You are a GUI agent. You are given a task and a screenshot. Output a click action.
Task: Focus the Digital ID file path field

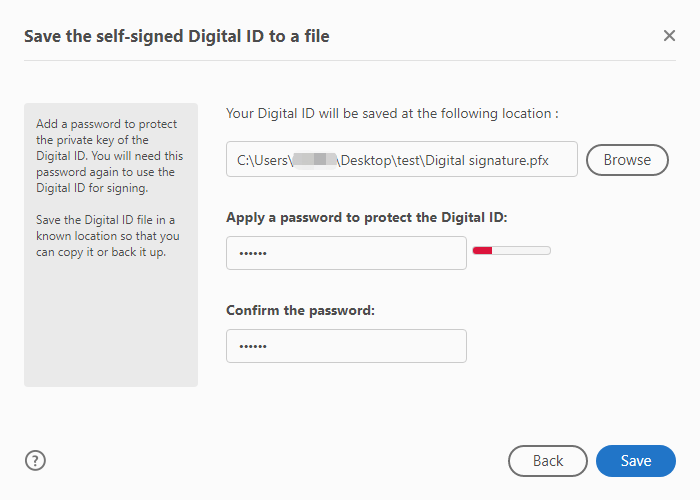tap(402, 159)
